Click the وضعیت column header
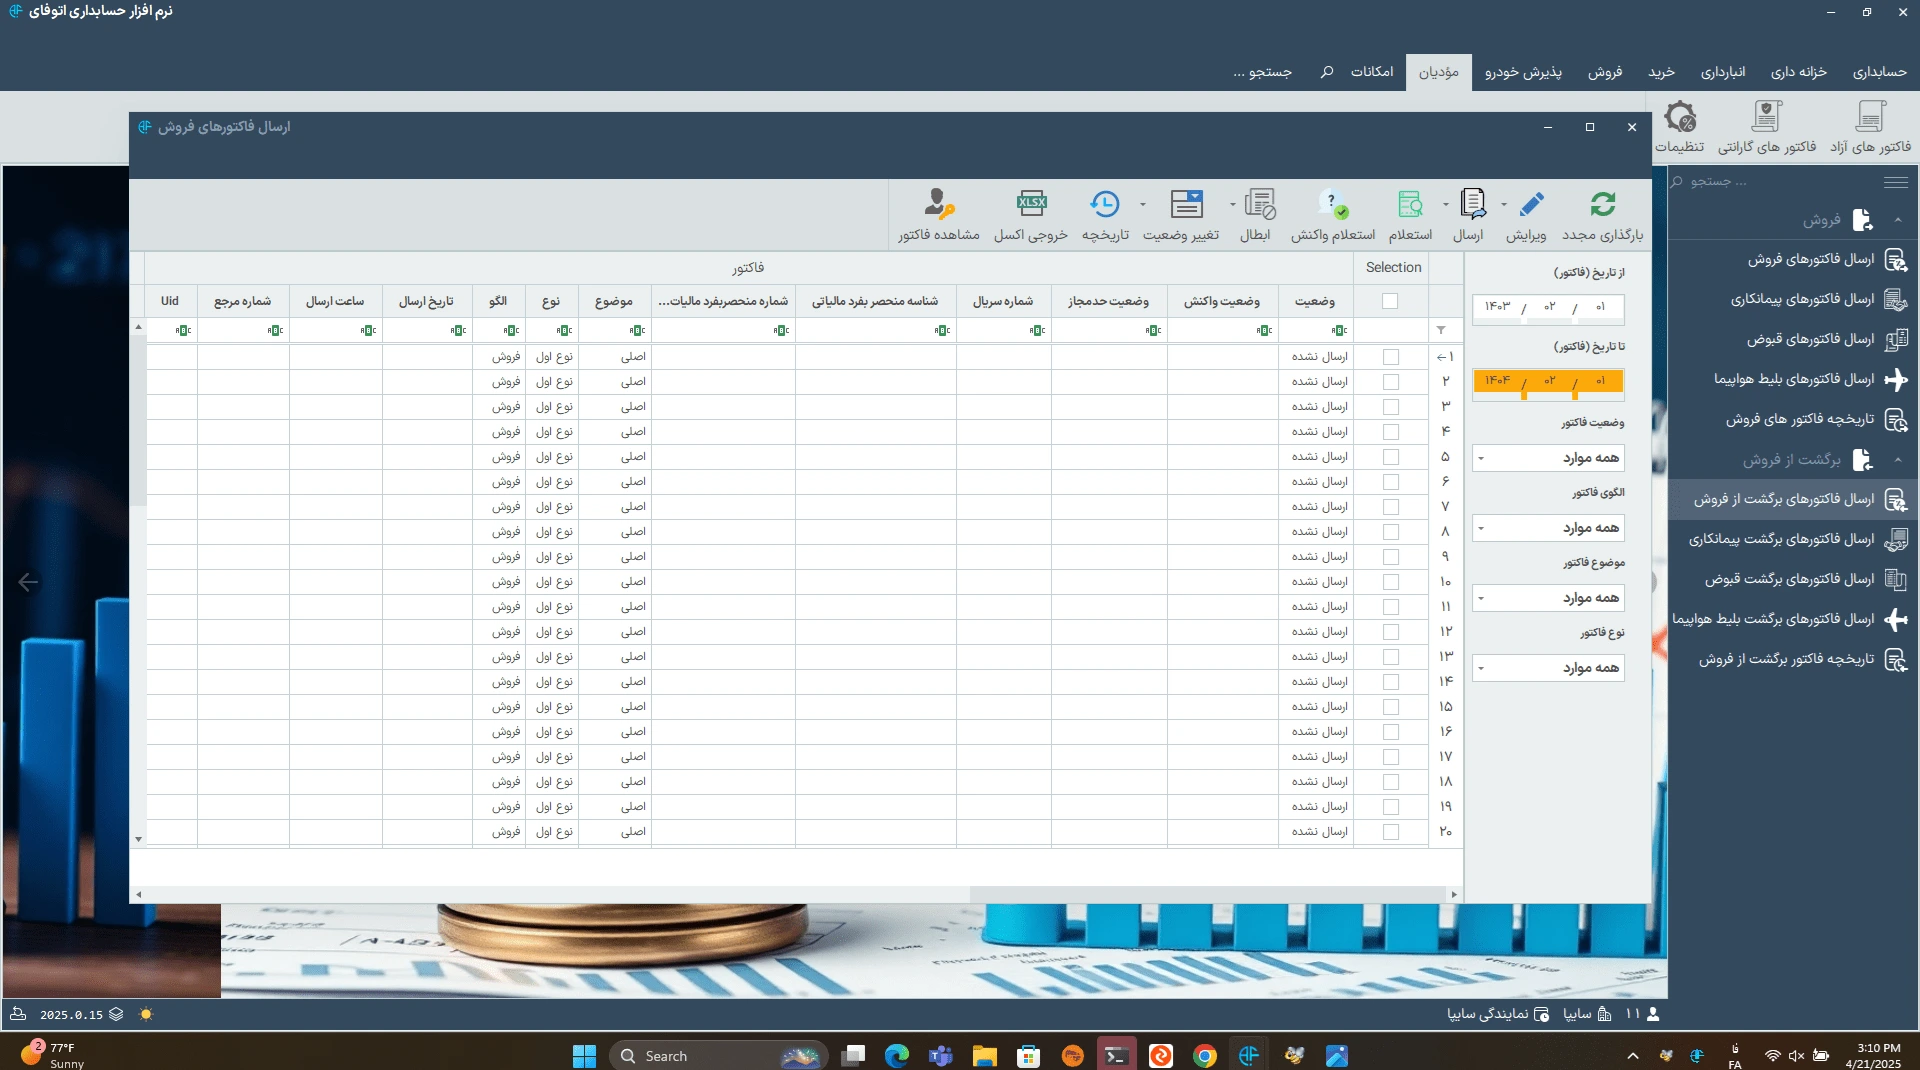 1315,301
